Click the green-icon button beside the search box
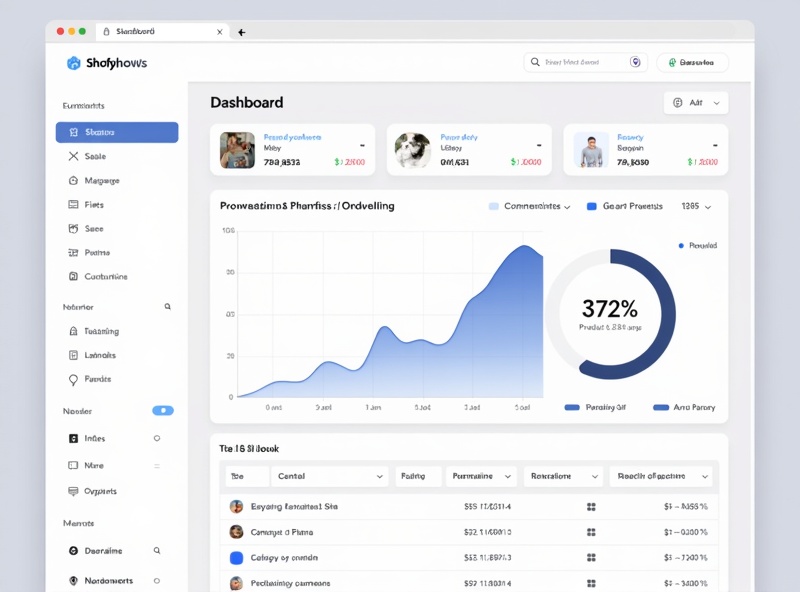The height and width of the screenshot is (592, 800). point(692,62)
